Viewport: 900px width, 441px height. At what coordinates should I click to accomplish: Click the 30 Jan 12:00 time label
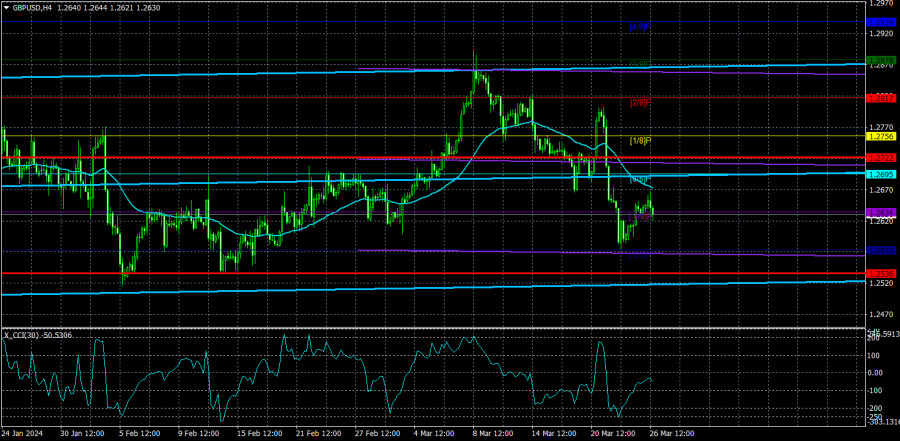[84, 432]
